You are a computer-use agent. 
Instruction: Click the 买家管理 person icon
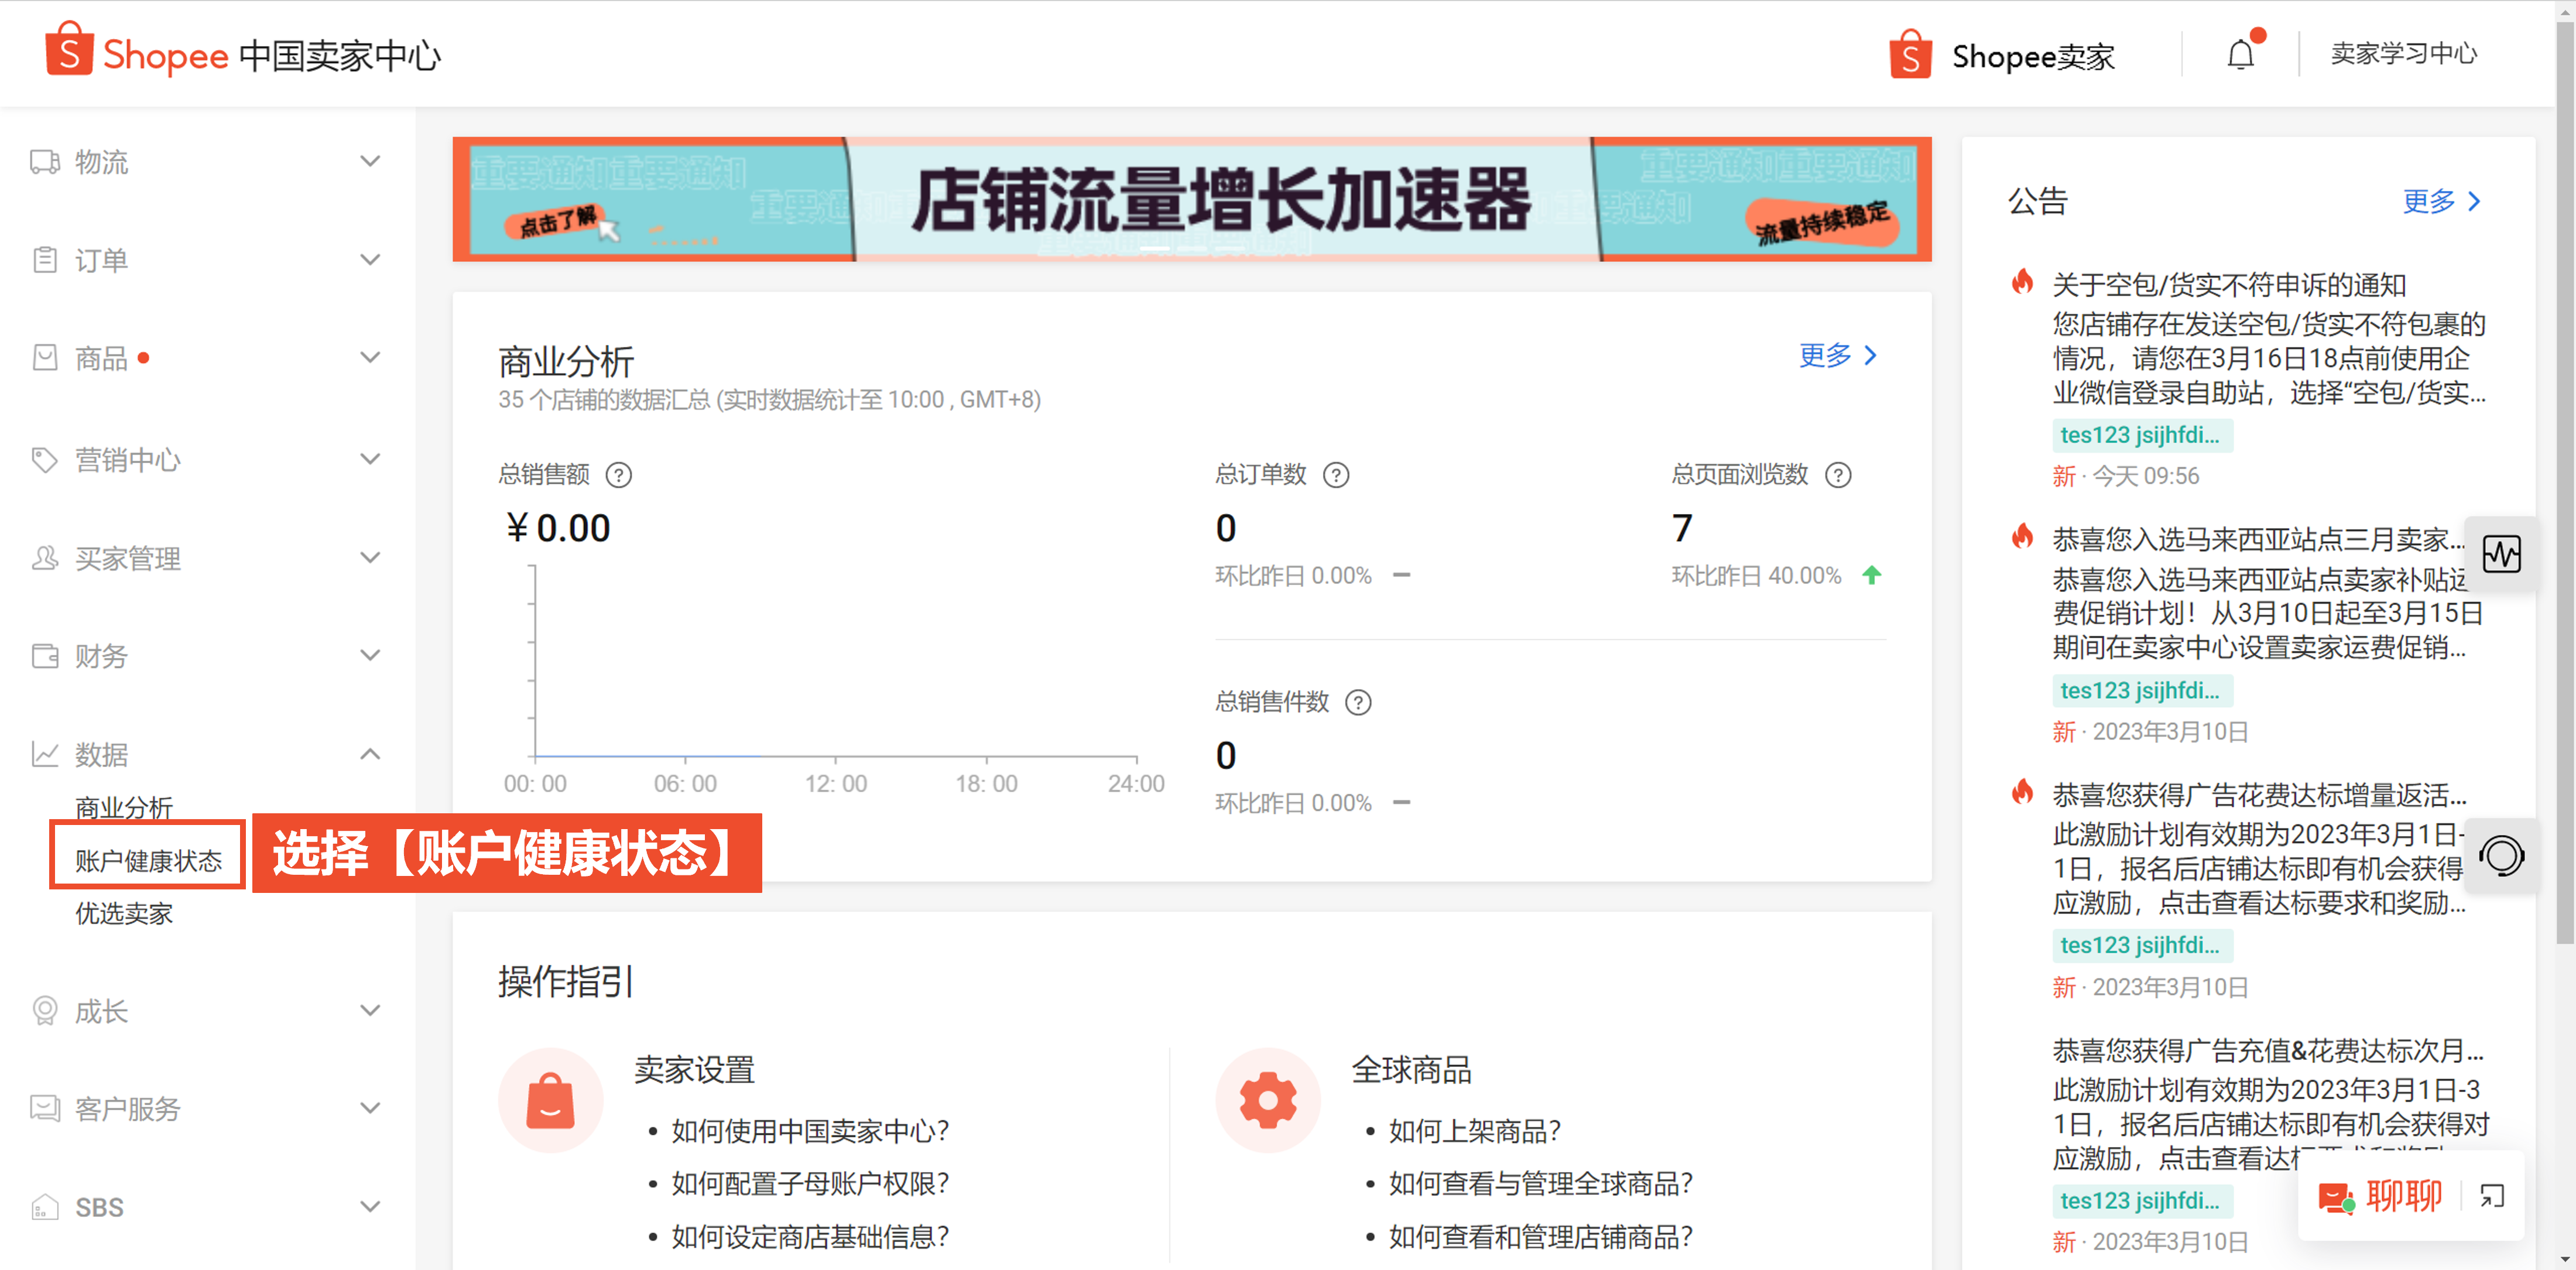[45, 558]
